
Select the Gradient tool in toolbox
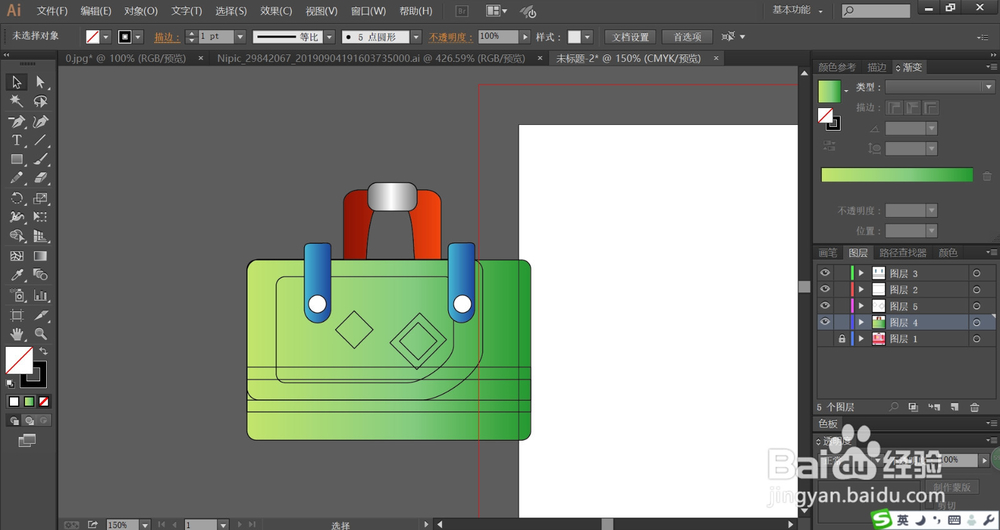pos(40,256)
